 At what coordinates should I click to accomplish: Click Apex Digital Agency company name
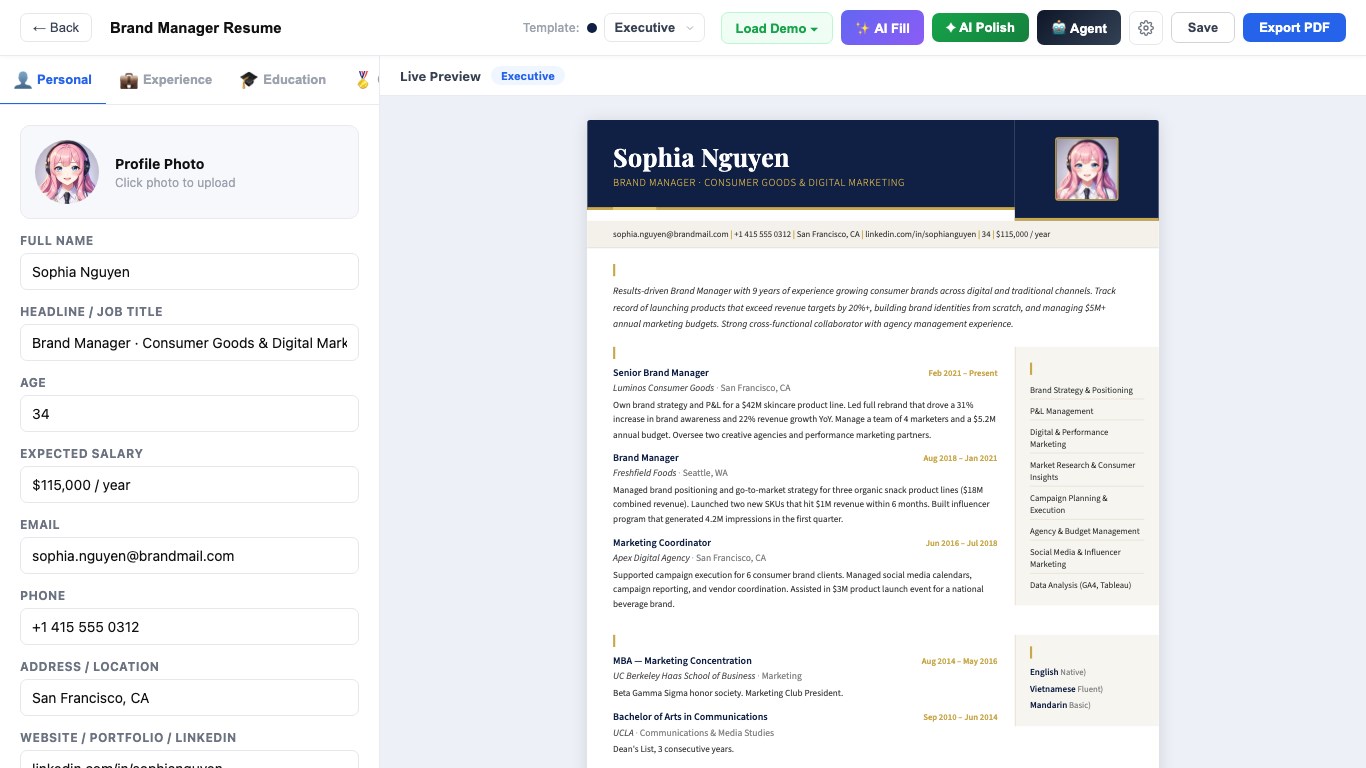[652, 558]
